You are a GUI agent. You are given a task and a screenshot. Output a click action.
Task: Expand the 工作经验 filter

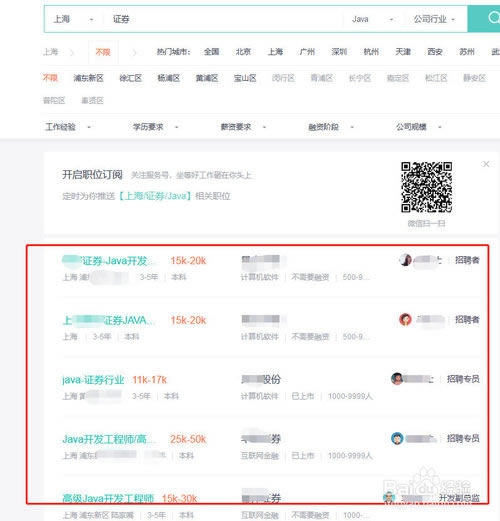[x=68, y=127]
